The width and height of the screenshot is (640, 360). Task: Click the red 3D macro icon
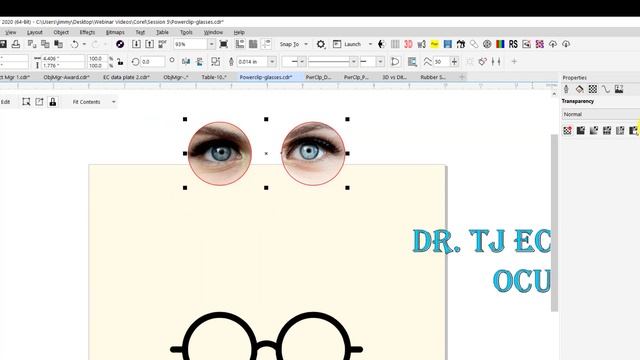(x=408, y=44)
